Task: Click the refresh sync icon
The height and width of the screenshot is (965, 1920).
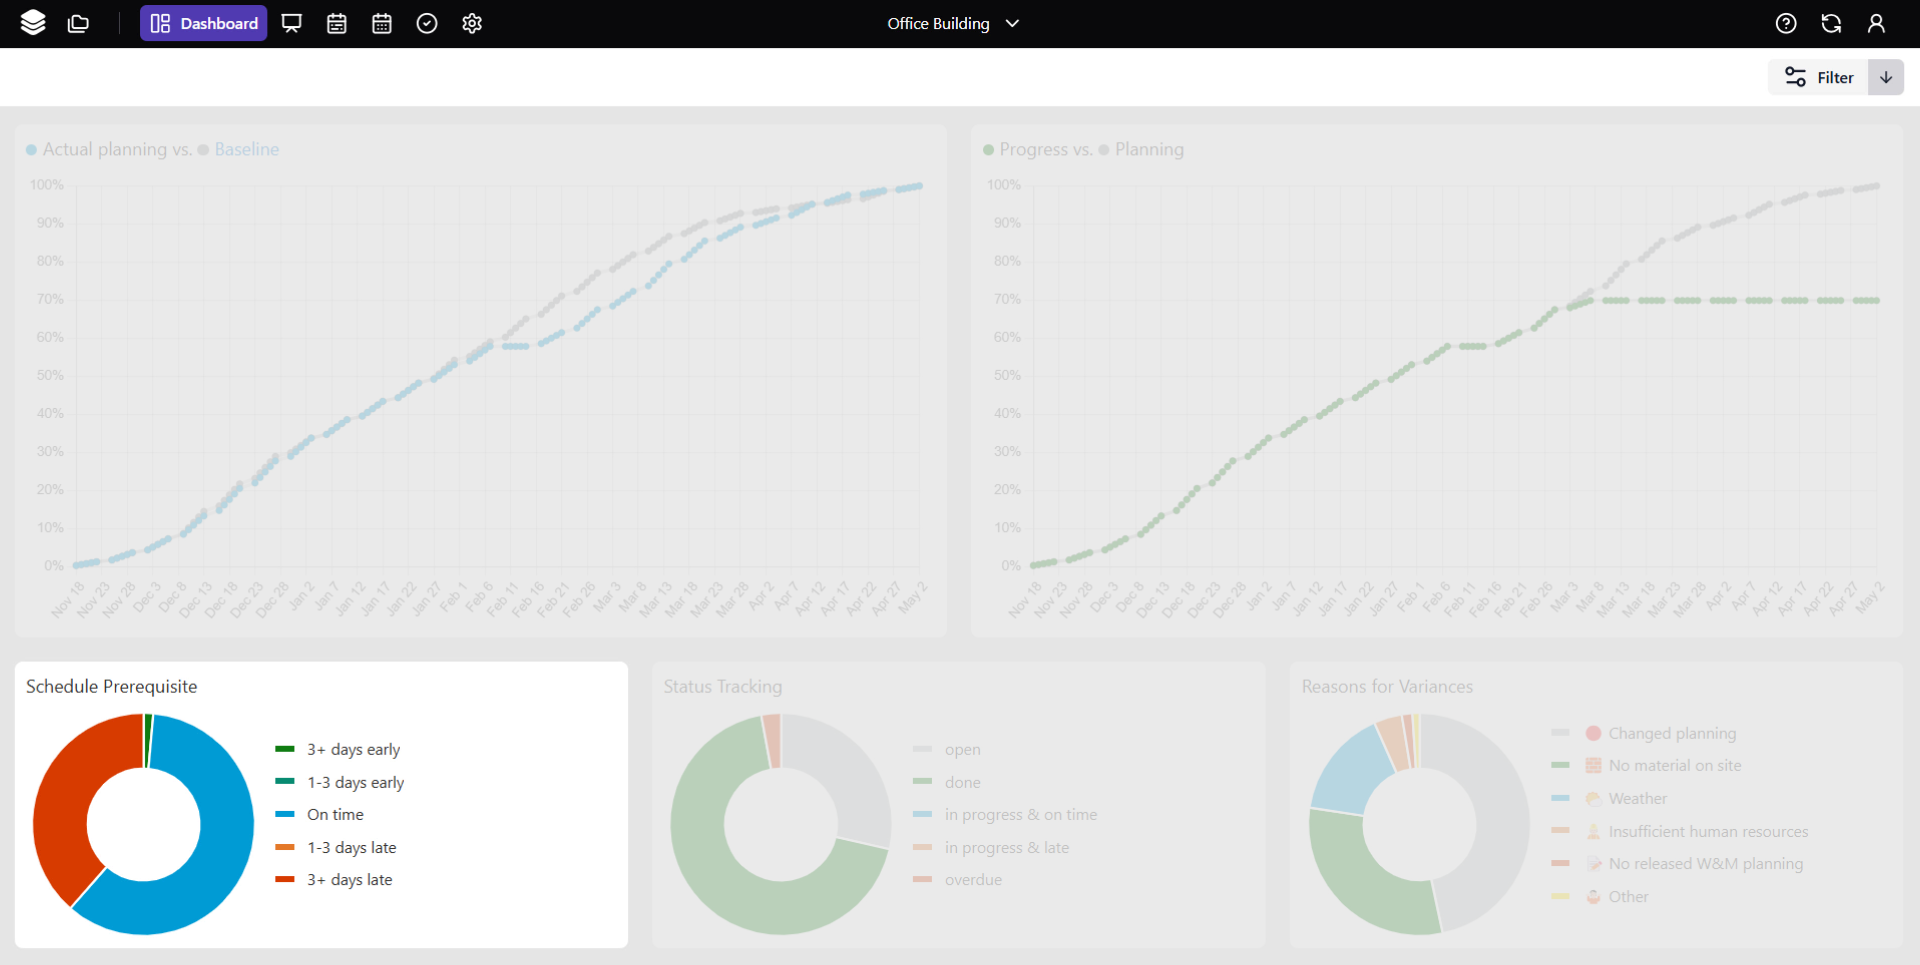Action: coord(1831,23)
